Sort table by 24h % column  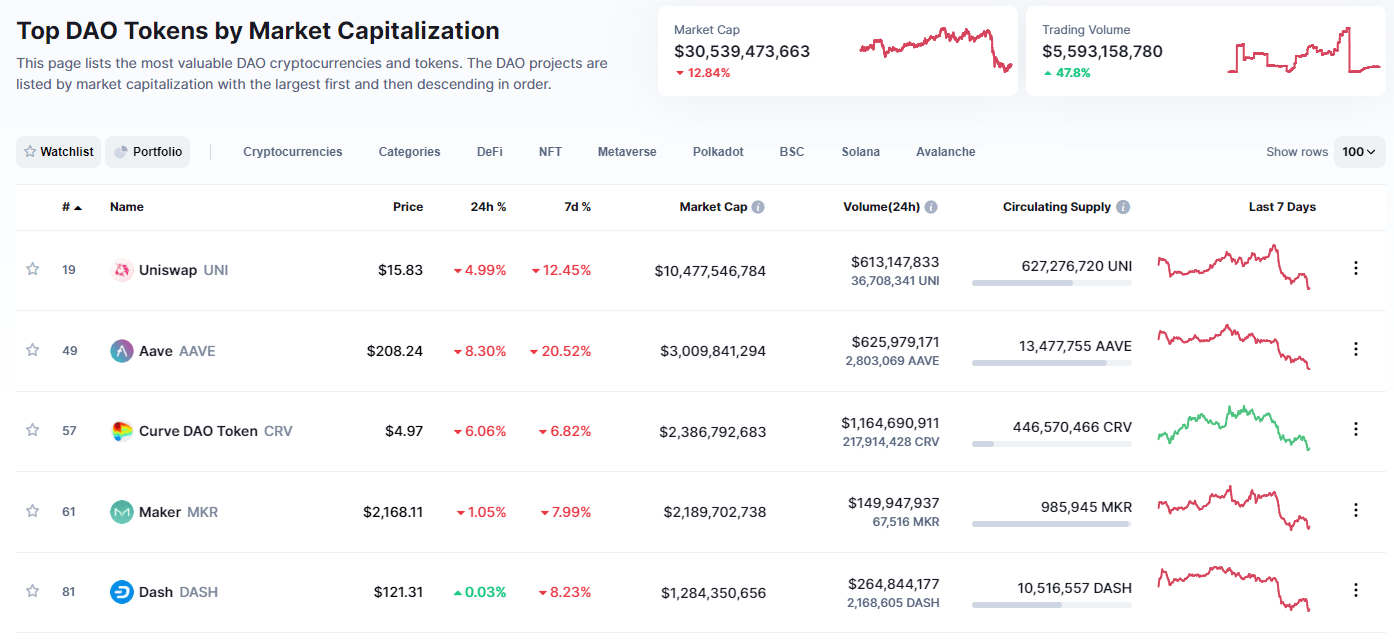489,207
